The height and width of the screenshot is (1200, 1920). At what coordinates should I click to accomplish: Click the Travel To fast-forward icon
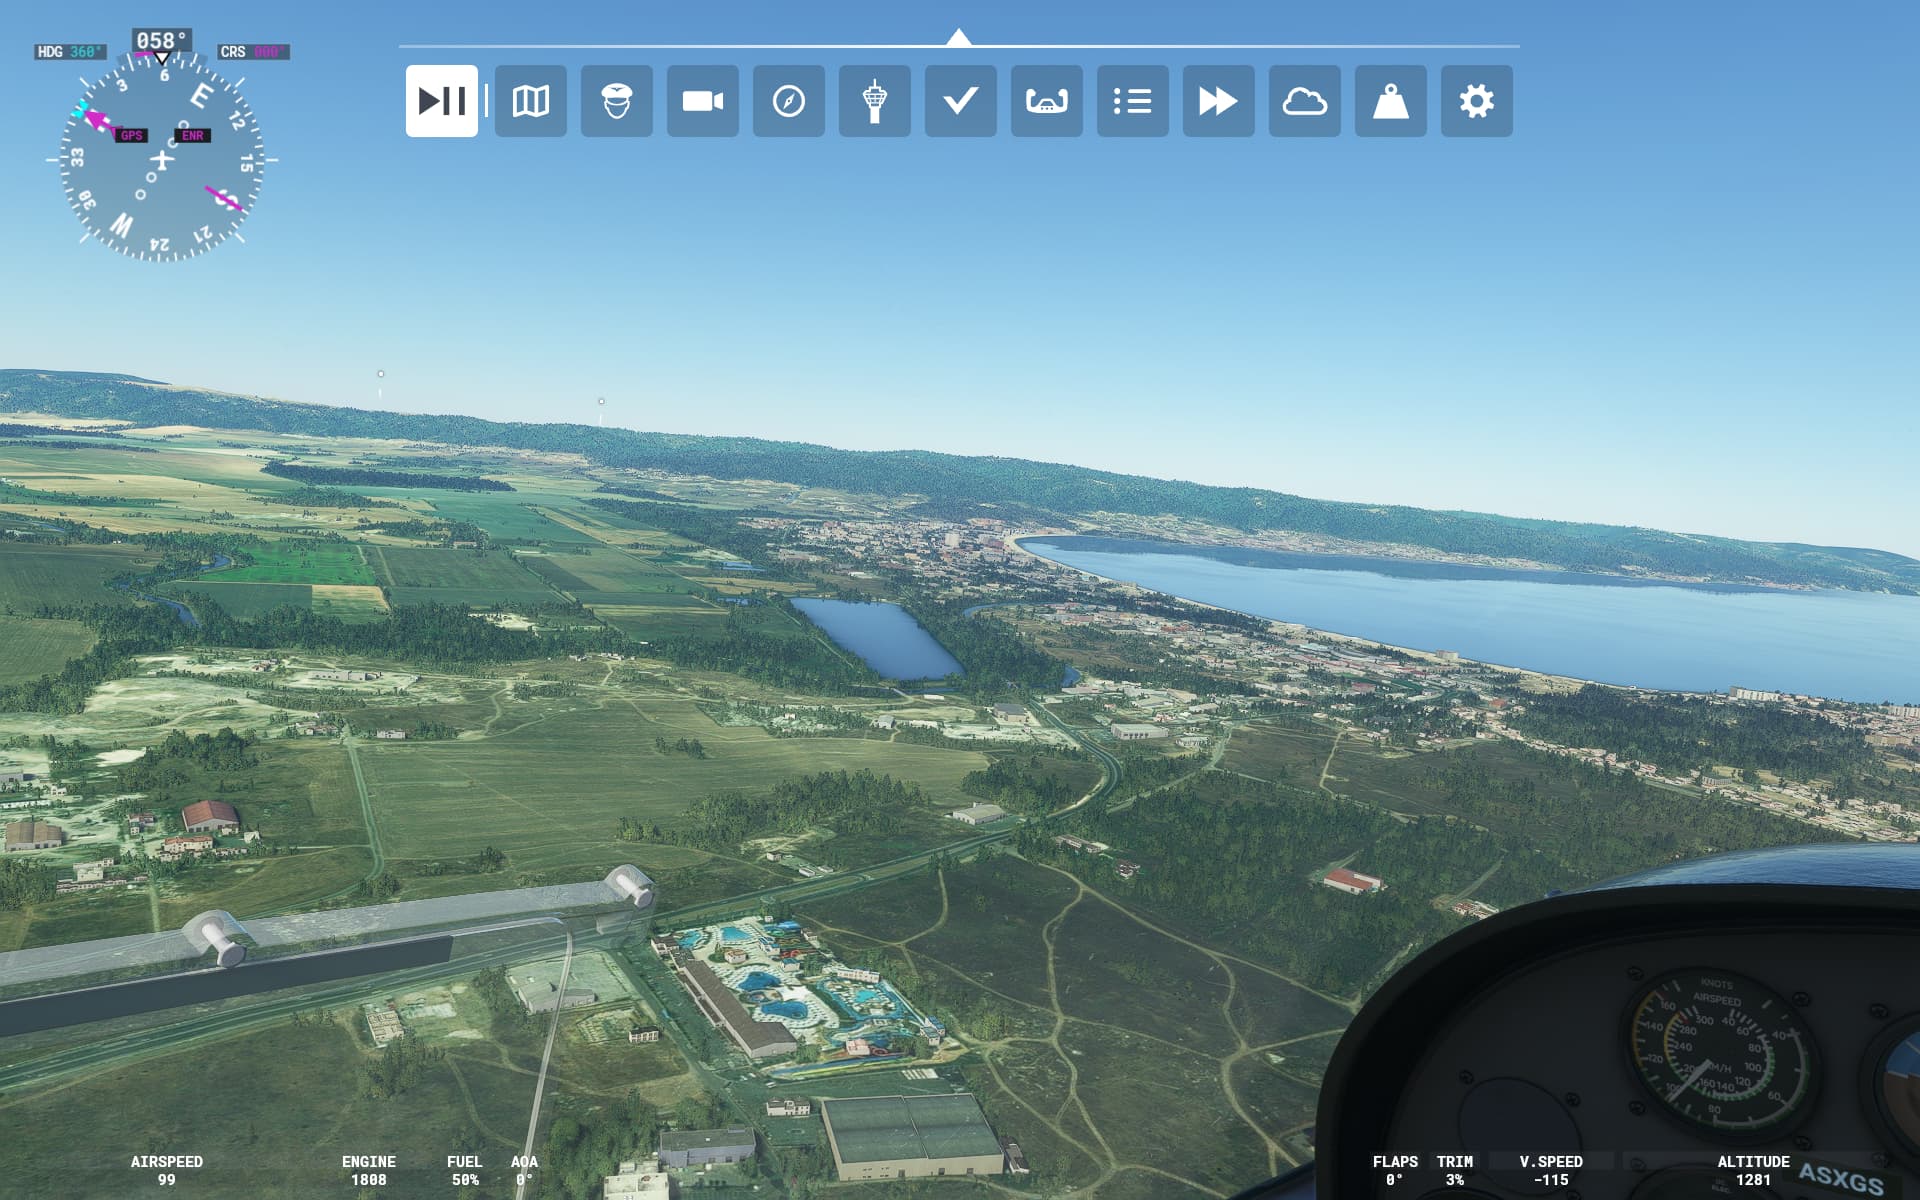pos(1218,101)
